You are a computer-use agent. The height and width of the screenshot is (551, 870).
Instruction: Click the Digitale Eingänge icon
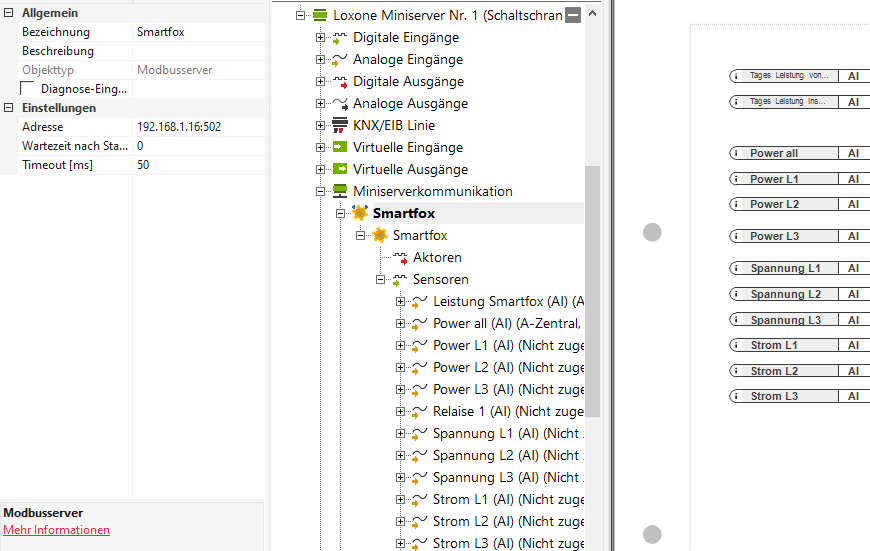point(340,38)
